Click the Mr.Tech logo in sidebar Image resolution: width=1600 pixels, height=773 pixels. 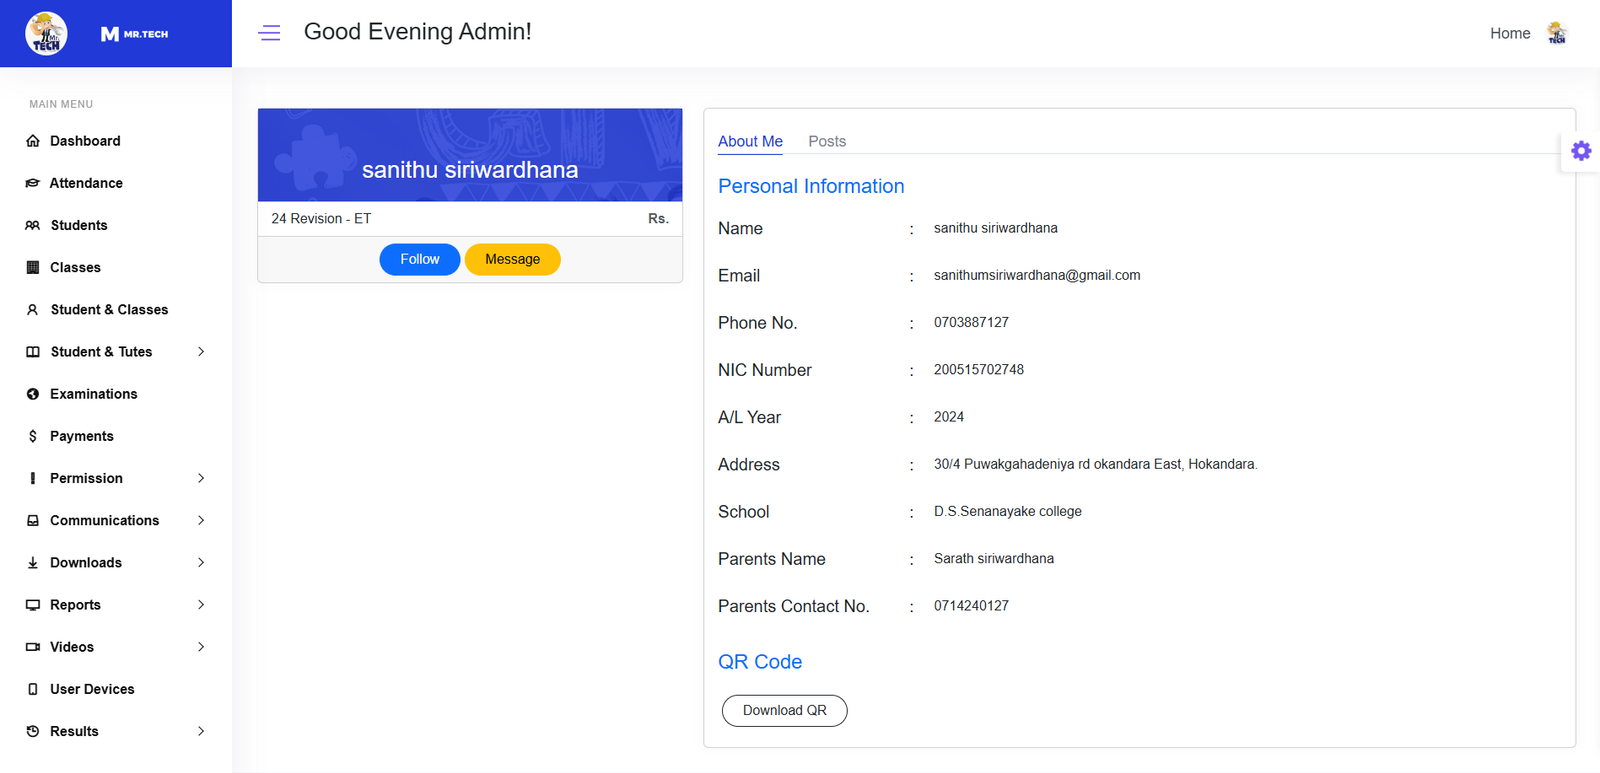pyautogui.click(x=47, y=33)
